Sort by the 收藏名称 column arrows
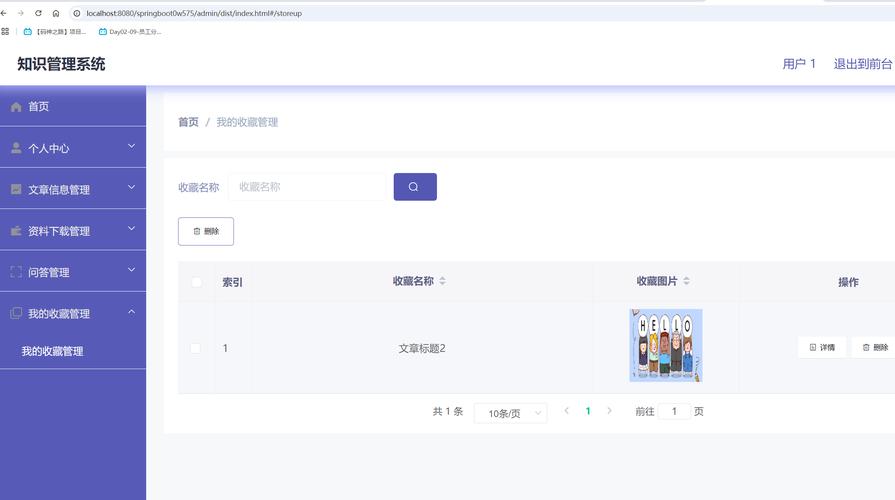The width and height of the screenshot is (895, 500). click(x=443, y=281)
